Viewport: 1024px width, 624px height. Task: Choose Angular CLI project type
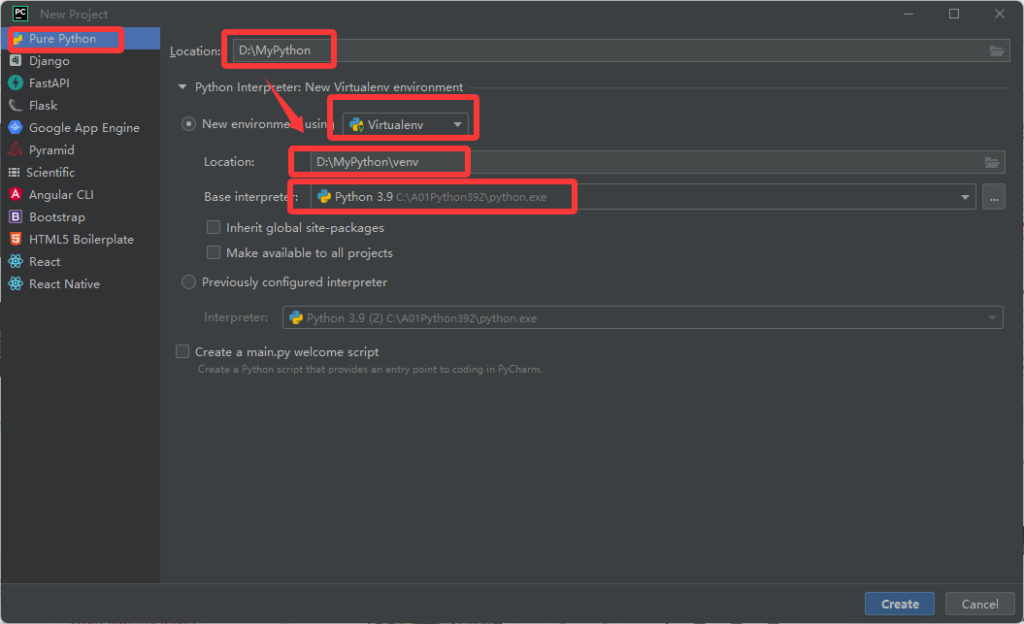(61, 195)
